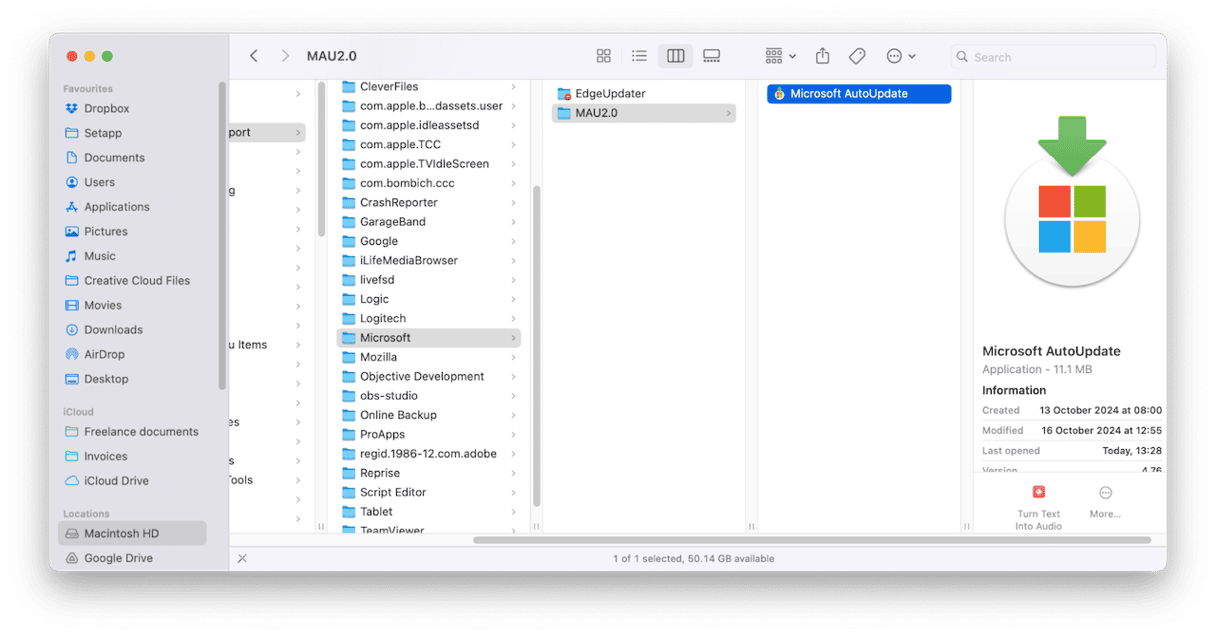Select the Google folder
1216x636 pixels.
coord(428,241)
